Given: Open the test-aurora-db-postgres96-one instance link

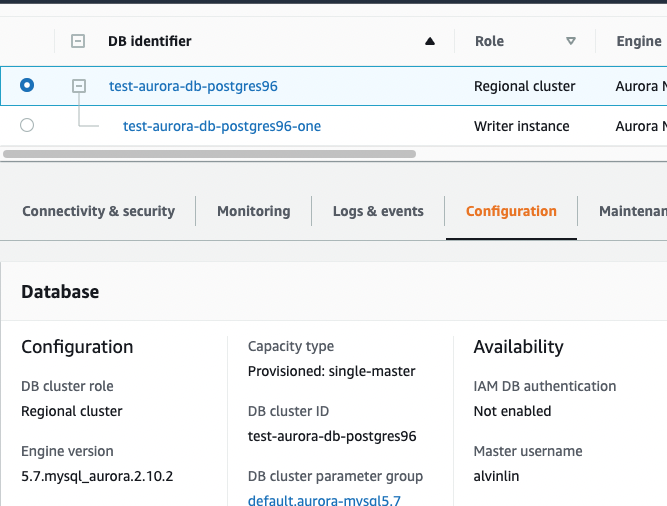Looking at the screenshot, I should pyautogui.click(x=222, y=126).
